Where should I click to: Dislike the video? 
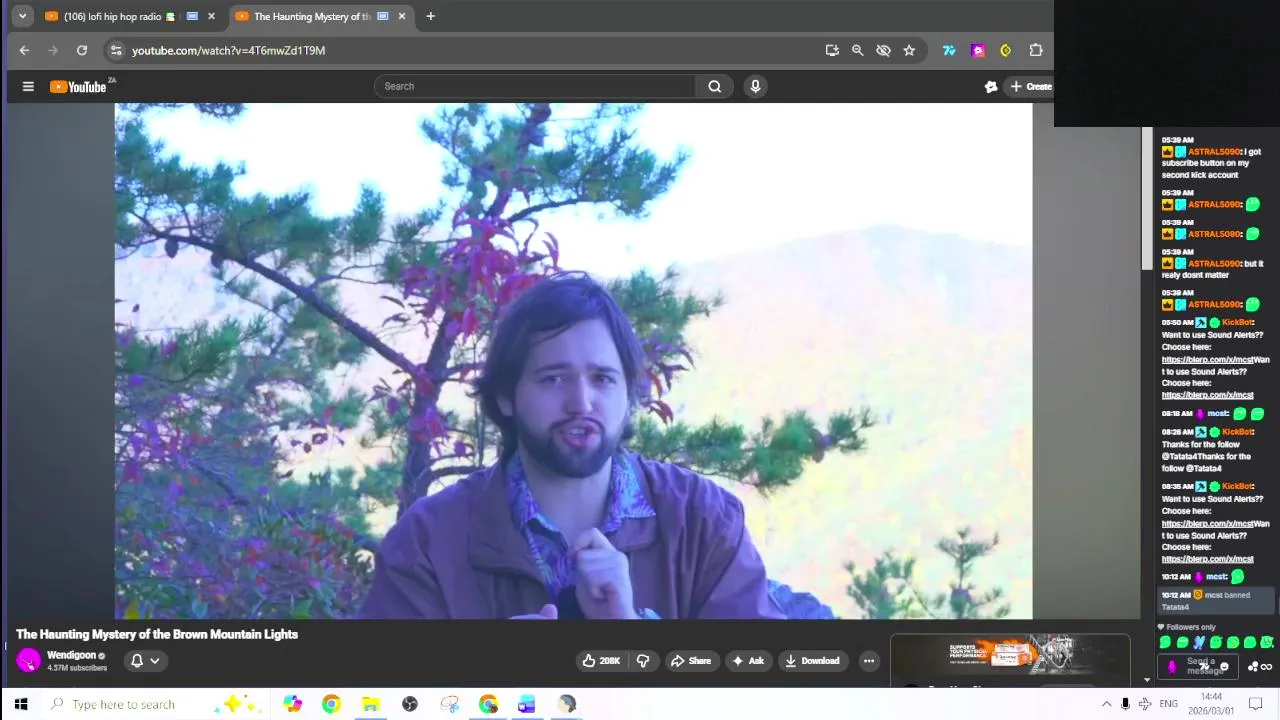point(643,661)
